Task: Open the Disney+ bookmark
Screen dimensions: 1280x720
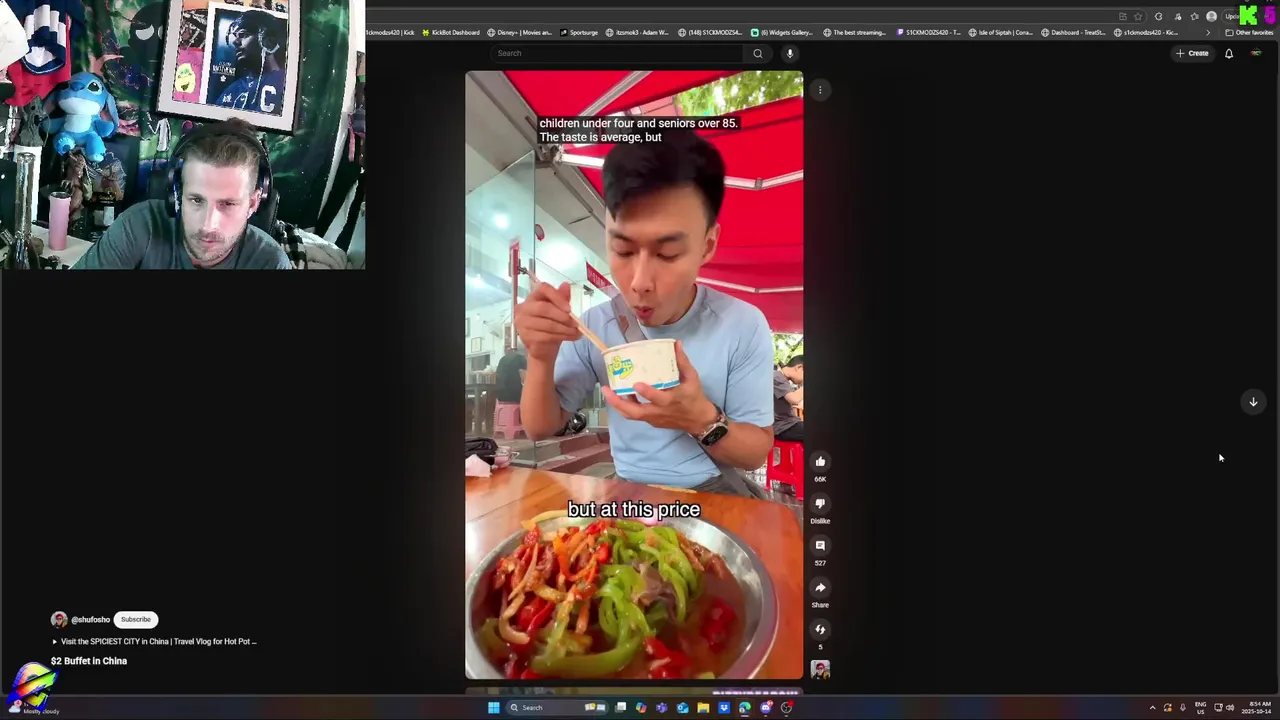Action: 521,32
